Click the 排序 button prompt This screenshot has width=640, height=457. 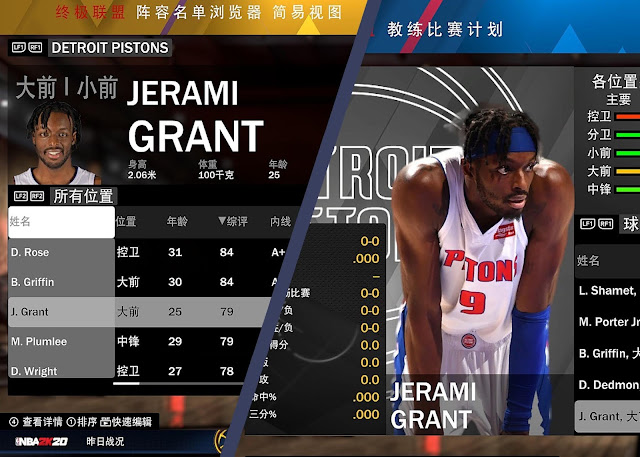83,422
